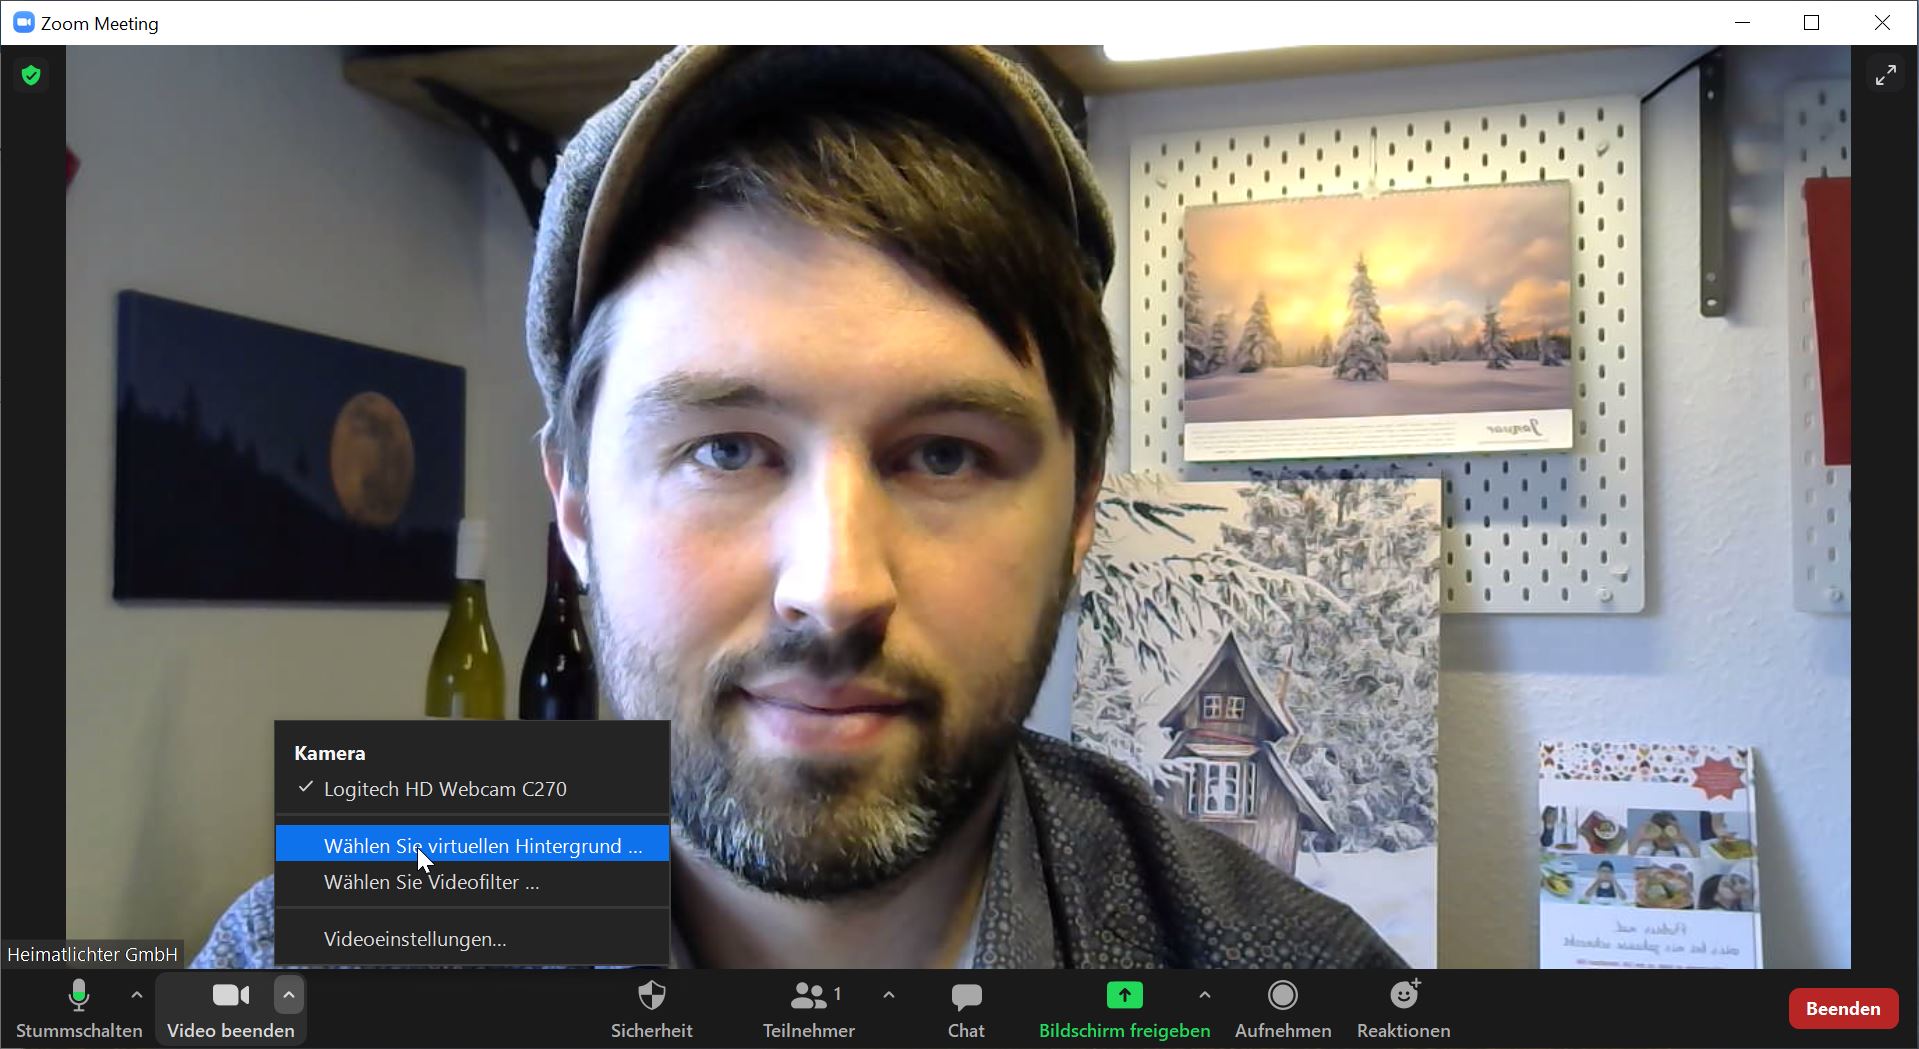The image size is (1919, 1049).
Task: Expand the arrow next to Teilnehmer
Action: point(889,995)
